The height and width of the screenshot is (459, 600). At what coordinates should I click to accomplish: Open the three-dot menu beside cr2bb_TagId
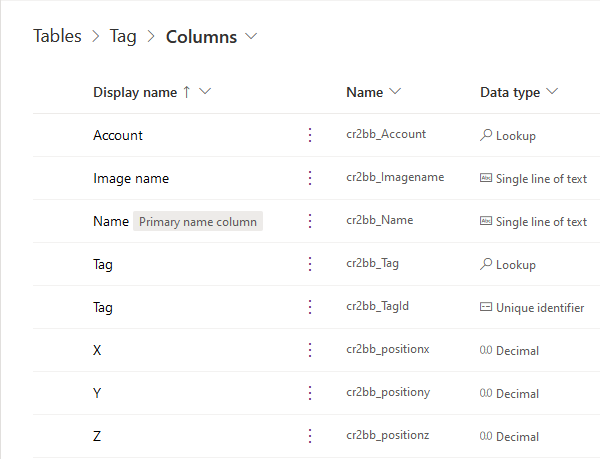(310, 307)
